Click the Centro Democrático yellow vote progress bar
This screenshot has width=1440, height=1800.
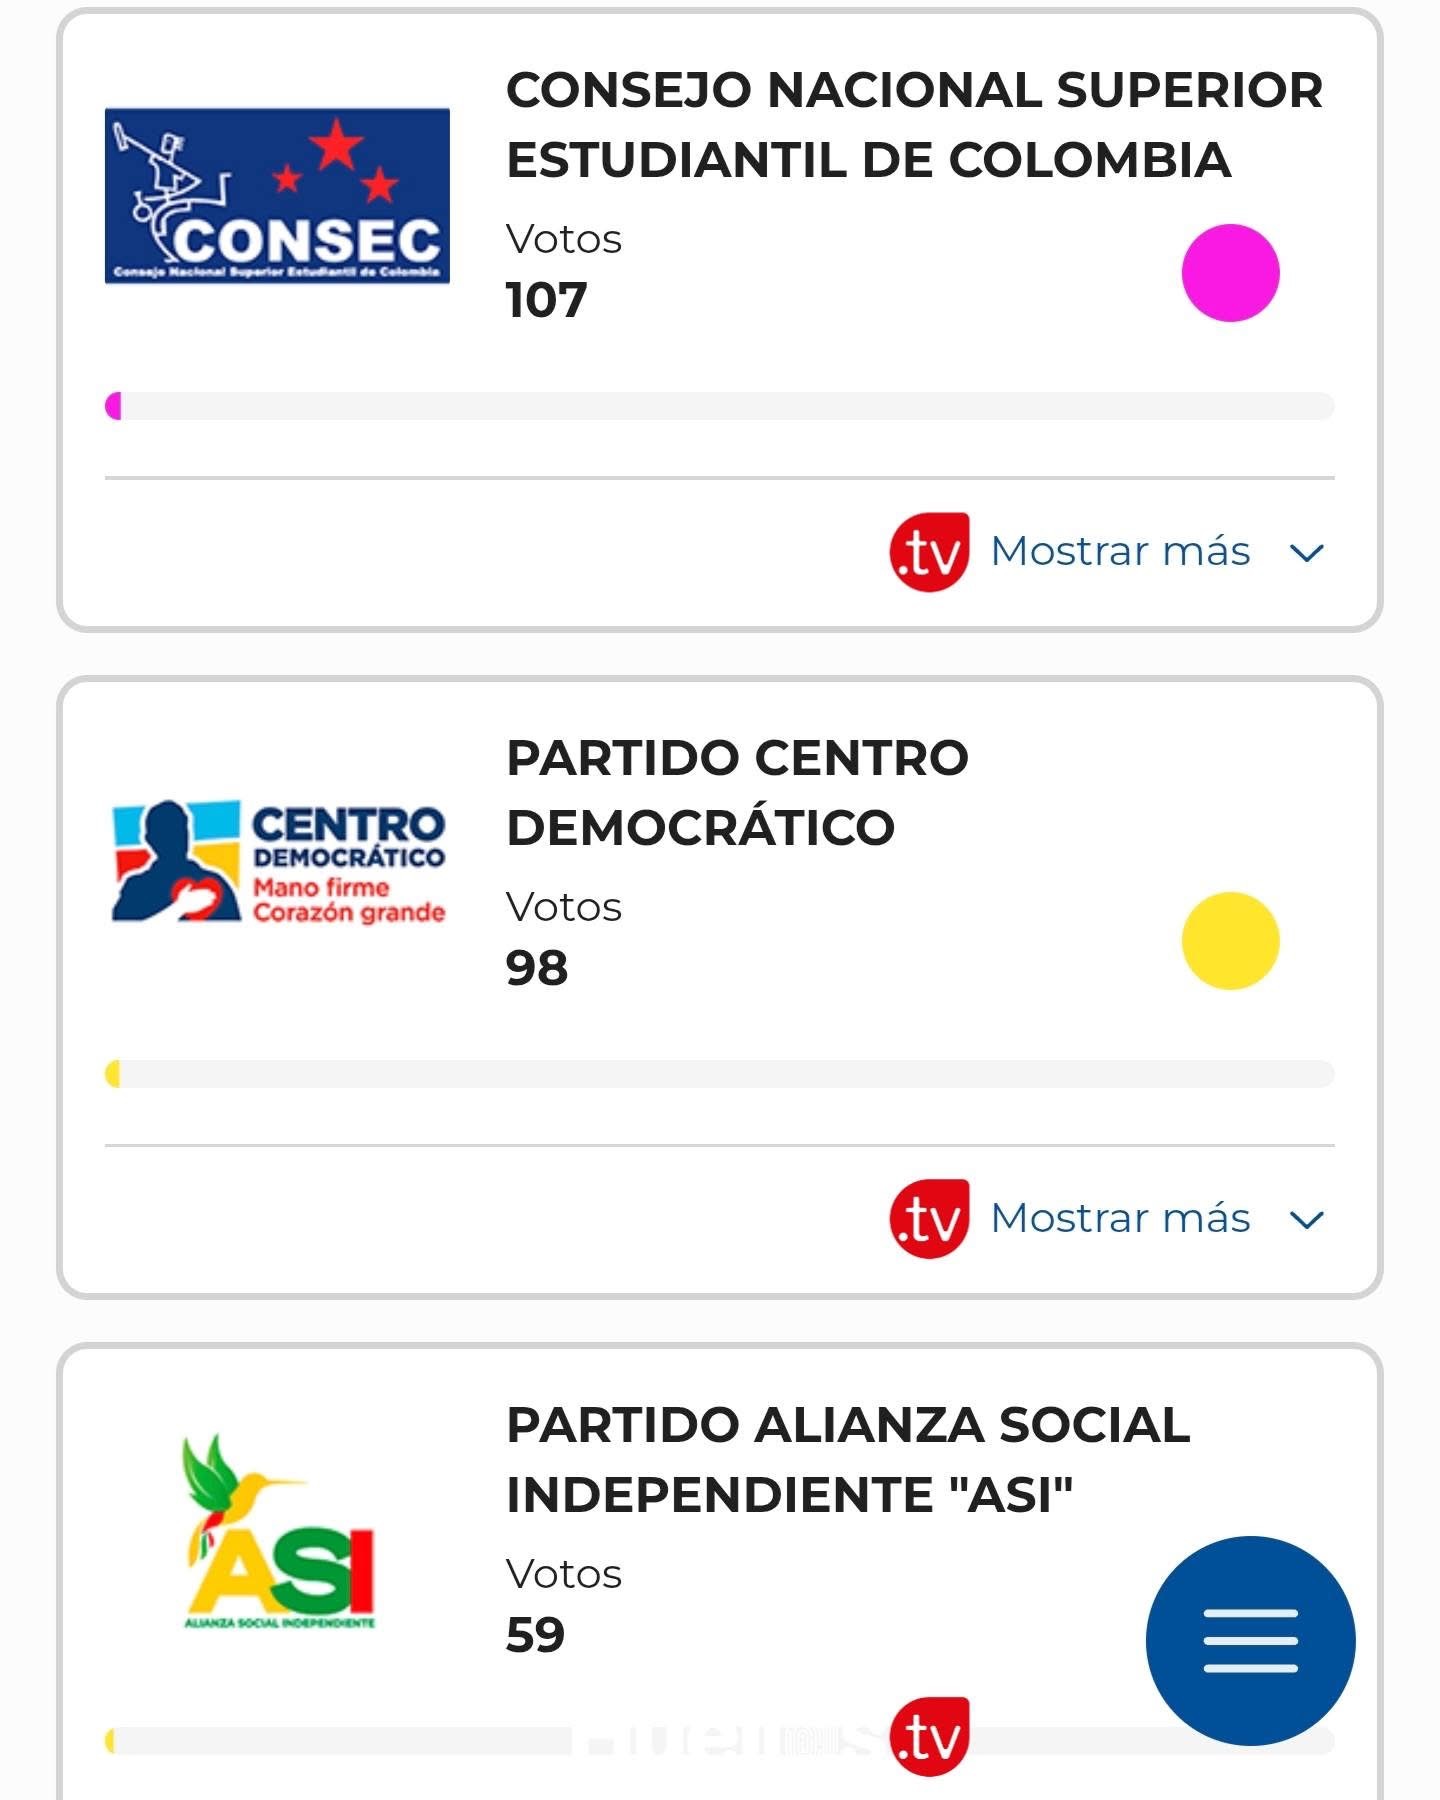tap(720, 1074)
